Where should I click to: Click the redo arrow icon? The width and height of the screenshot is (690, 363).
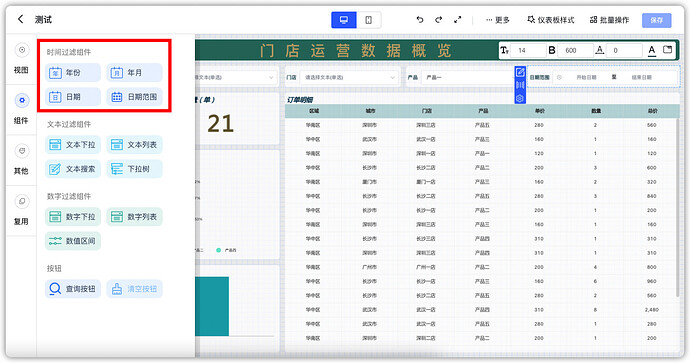pos(438,20)
